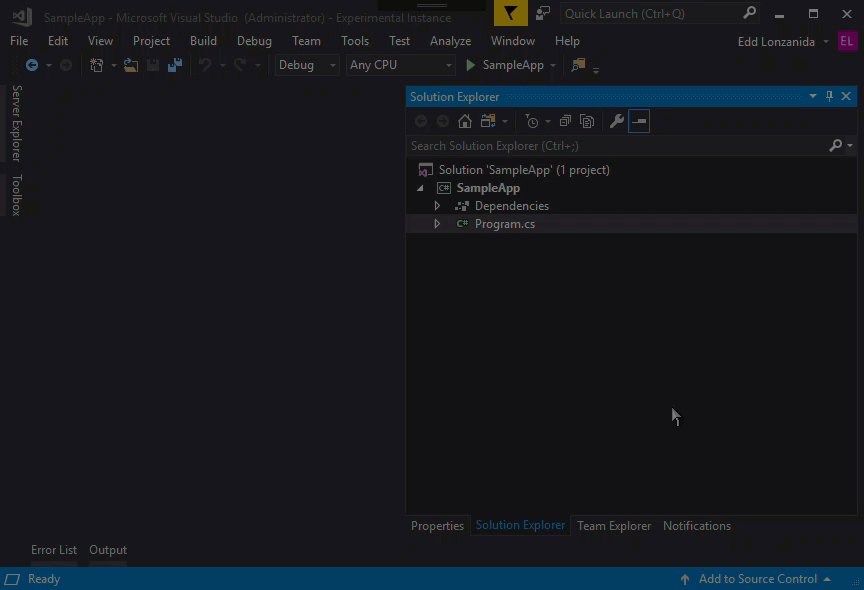
Task: Click the New Project toolbar icon
Action: 96,65
